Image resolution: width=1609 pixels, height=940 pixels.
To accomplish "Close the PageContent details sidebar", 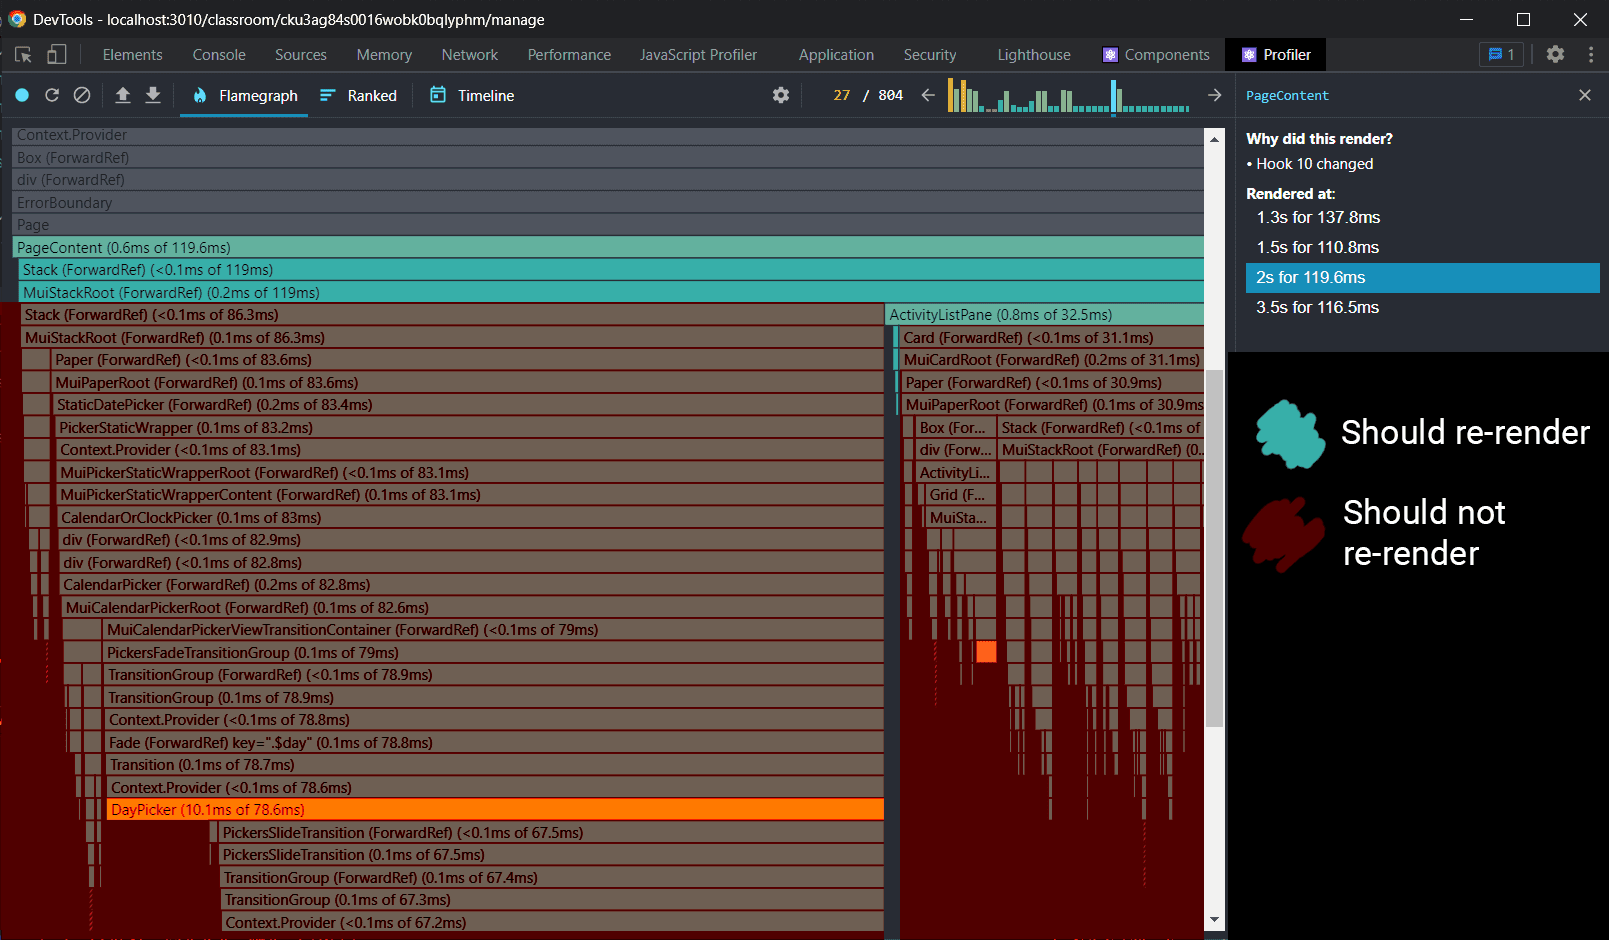I will (x=1584, y=95).
